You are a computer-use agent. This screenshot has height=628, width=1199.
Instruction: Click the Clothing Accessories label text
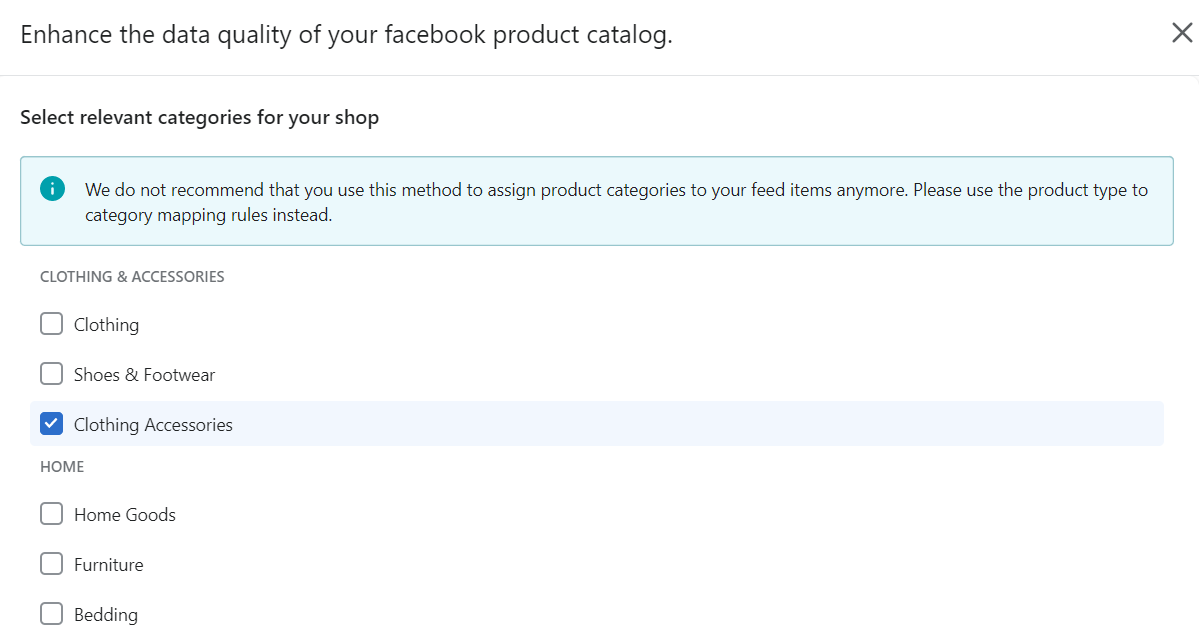[153, 425]
